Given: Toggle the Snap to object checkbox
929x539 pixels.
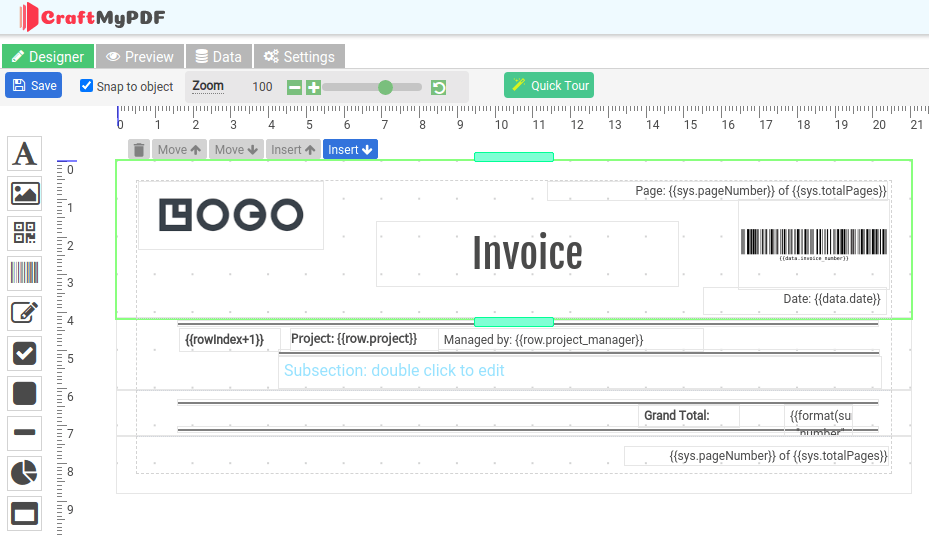Looking at the screenshot, I should (87, 86).
